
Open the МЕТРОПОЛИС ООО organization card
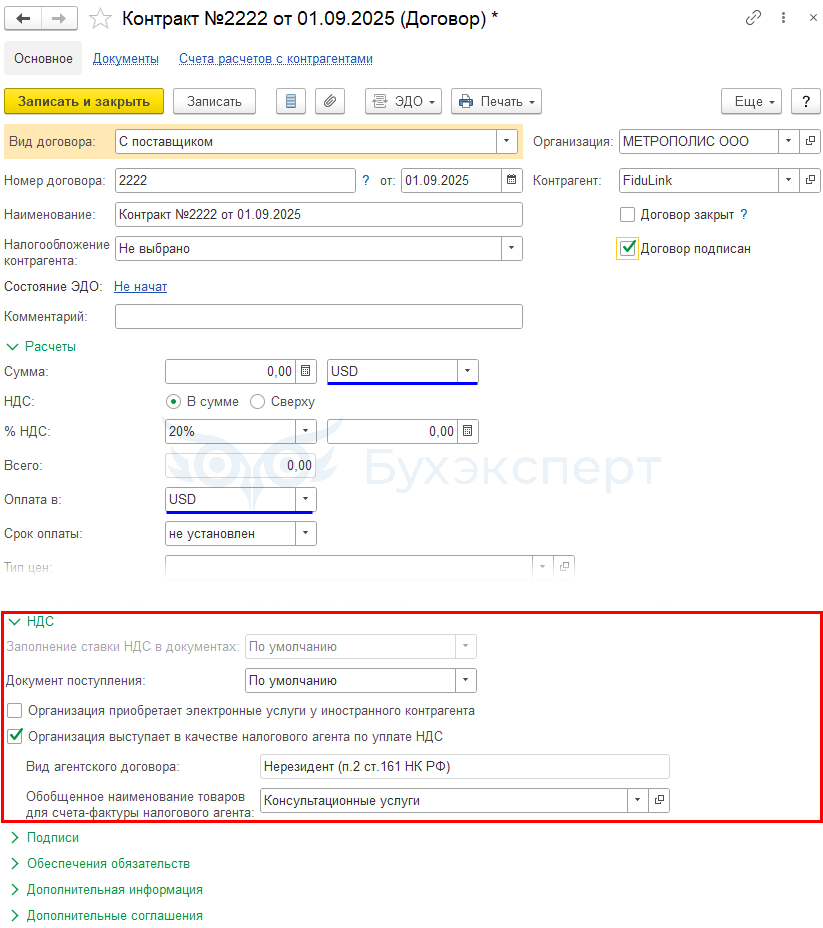pos(810,141)
